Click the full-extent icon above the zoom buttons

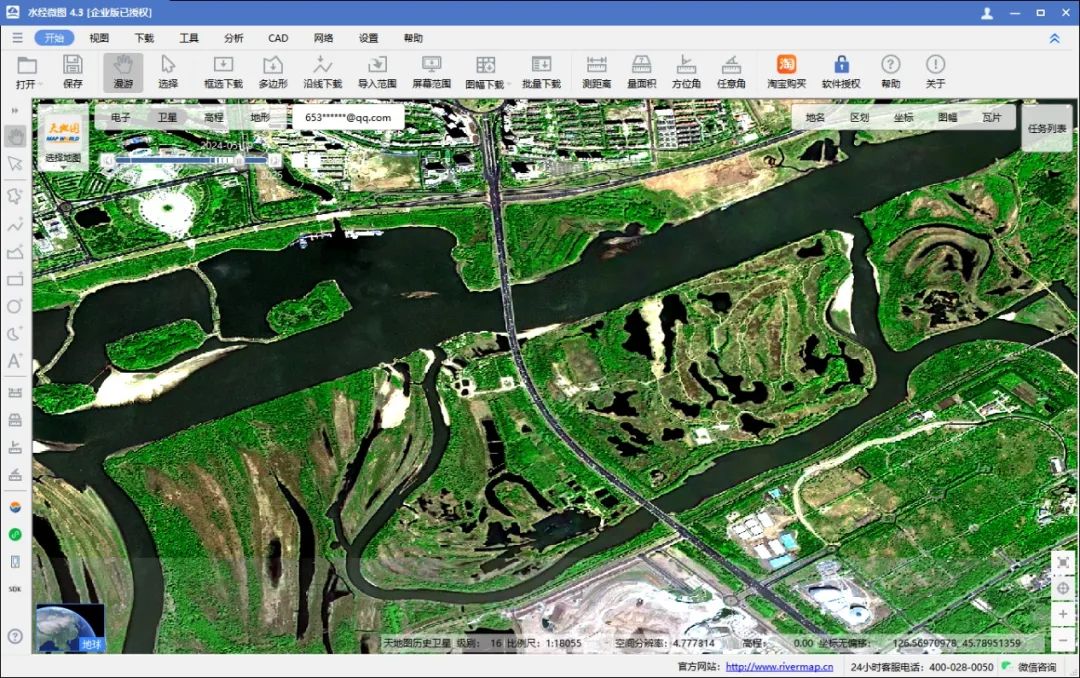(x=1063, y=563)
